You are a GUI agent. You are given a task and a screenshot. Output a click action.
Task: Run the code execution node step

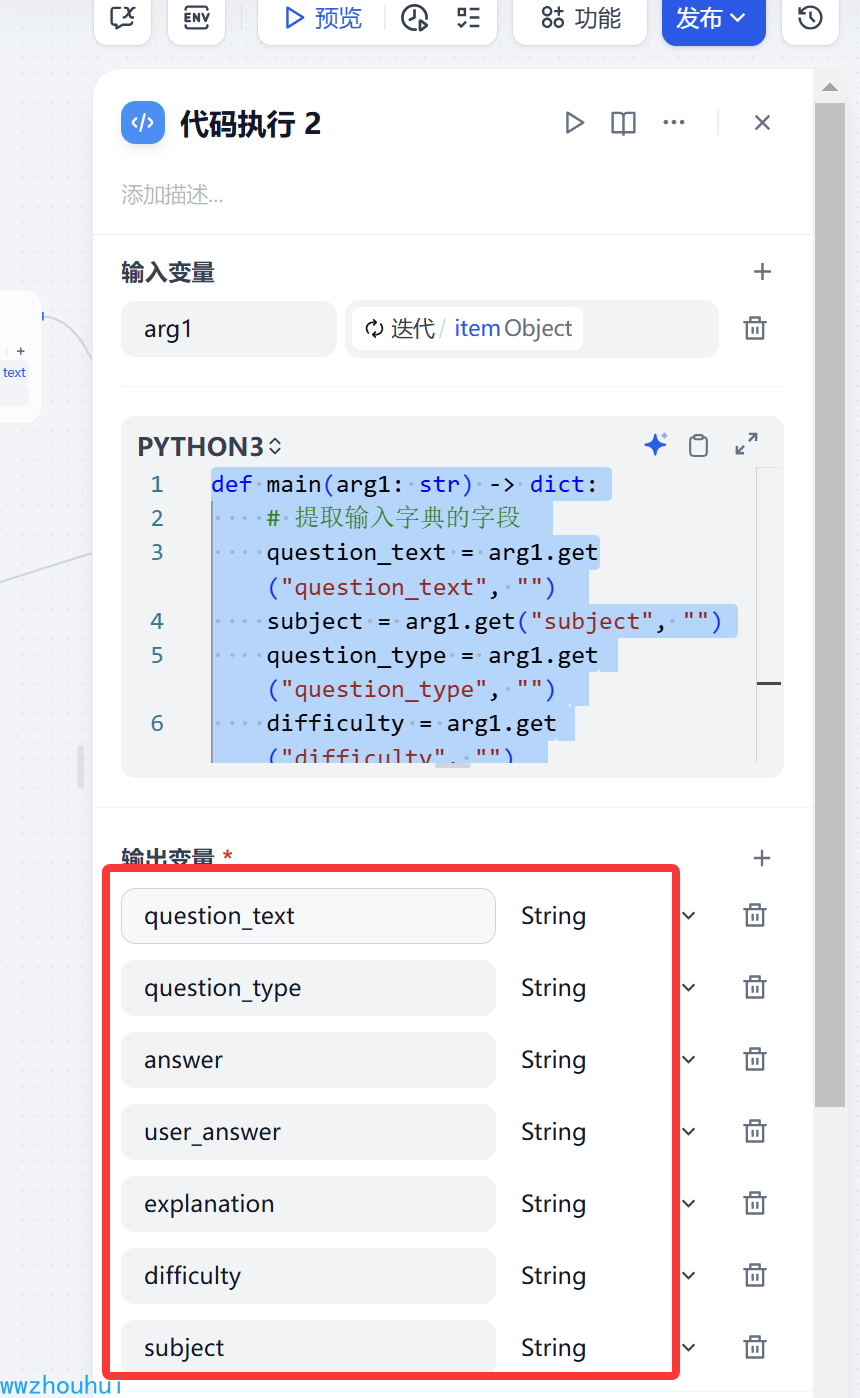574,123
